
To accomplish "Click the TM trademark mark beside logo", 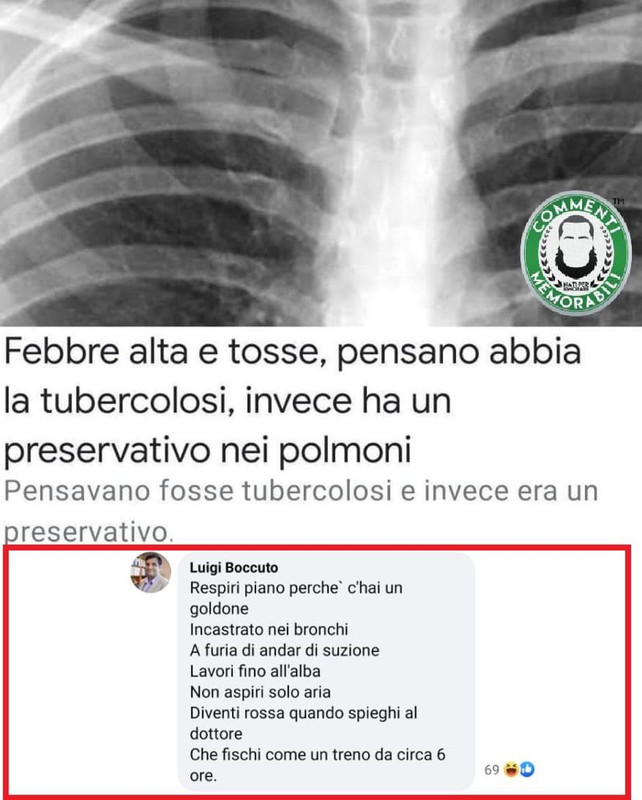I will (x=618, y=202).
